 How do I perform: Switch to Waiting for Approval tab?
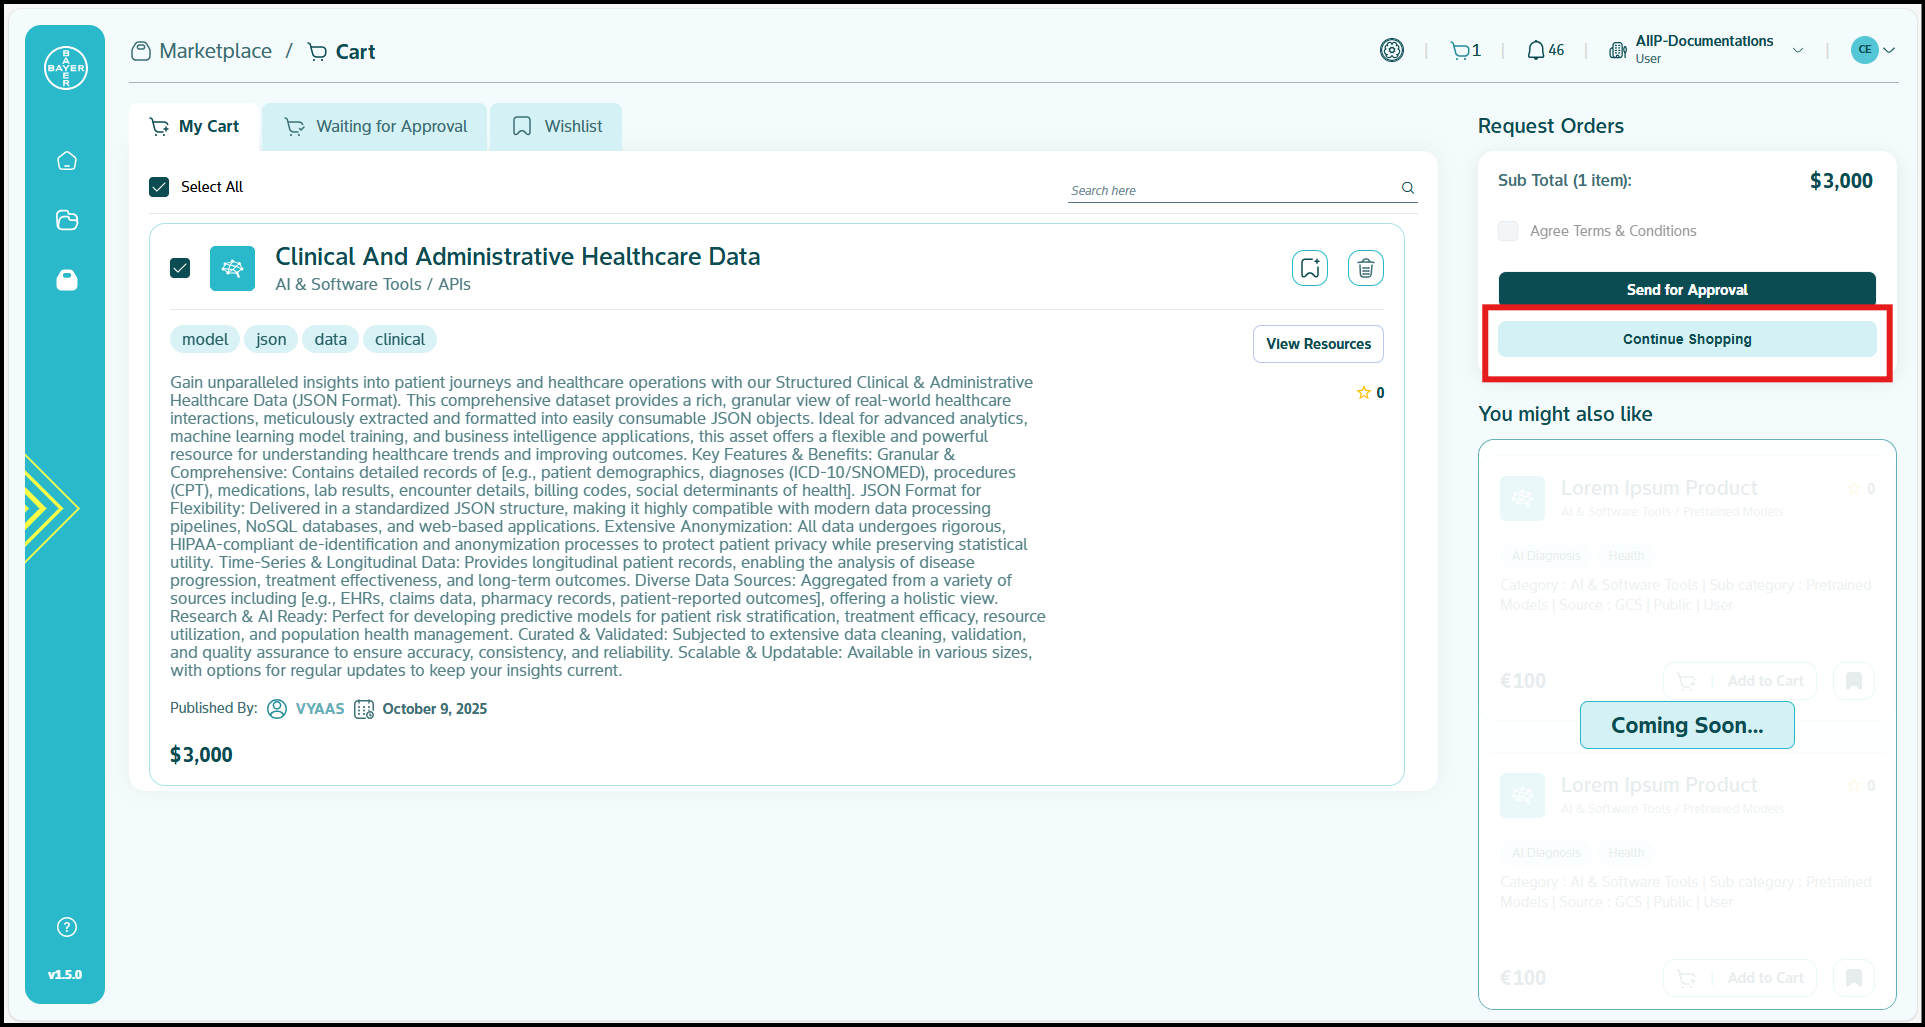[x=375, y=127]
